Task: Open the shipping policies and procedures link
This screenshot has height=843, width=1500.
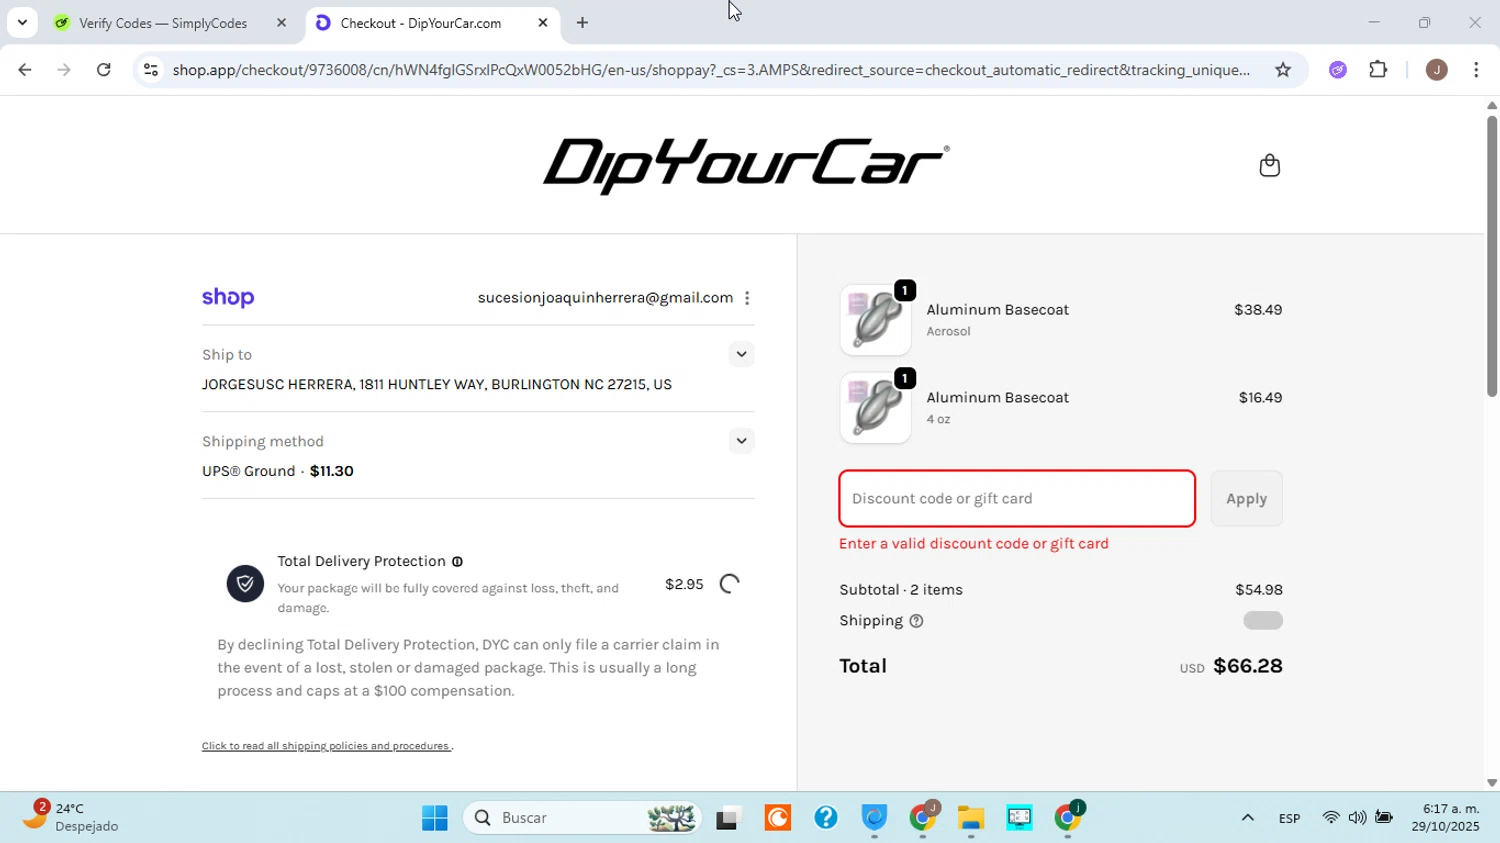Action: click(x=327, y=746)
